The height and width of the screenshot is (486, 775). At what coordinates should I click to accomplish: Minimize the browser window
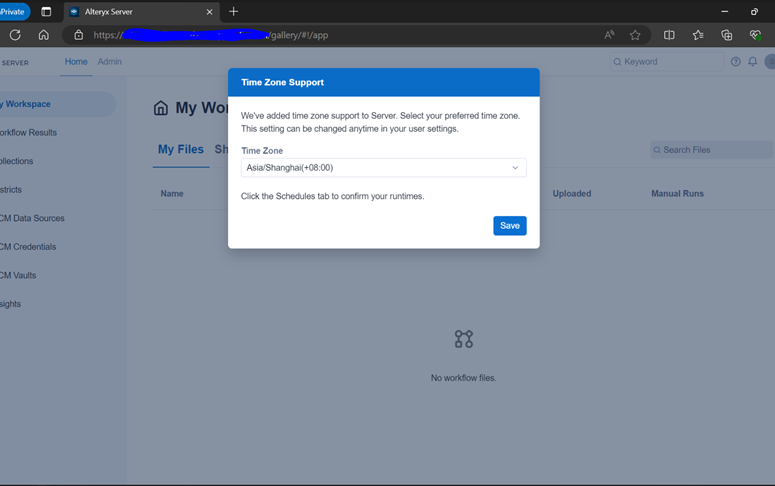click(725, 11)
